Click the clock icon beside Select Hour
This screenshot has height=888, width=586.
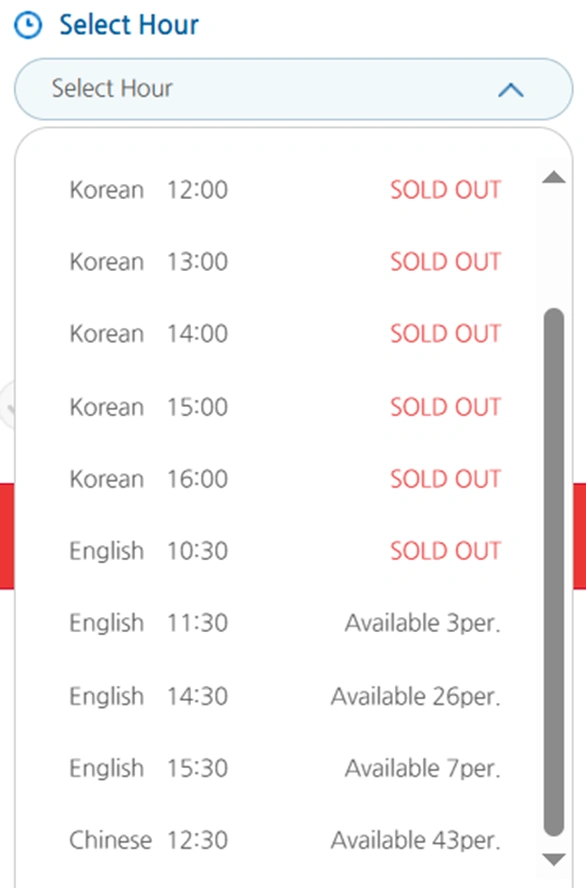pos(28,25)
